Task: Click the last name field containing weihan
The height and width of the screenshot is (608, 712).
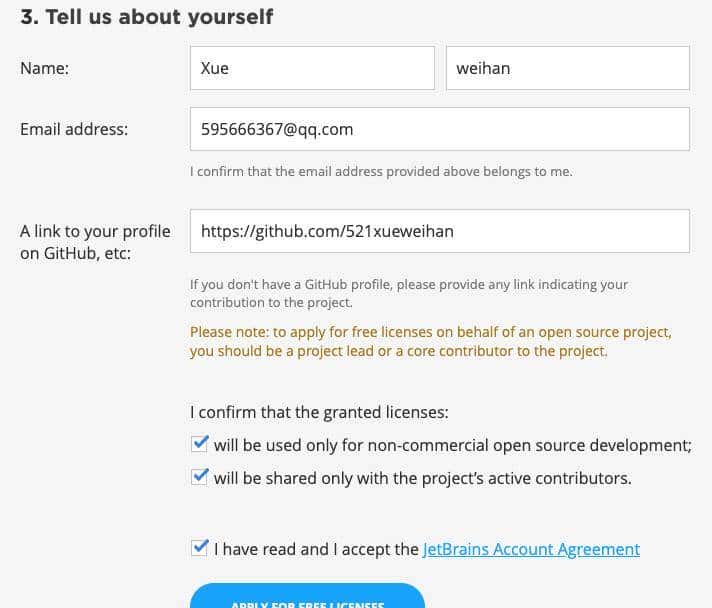Action: [567, 68]
